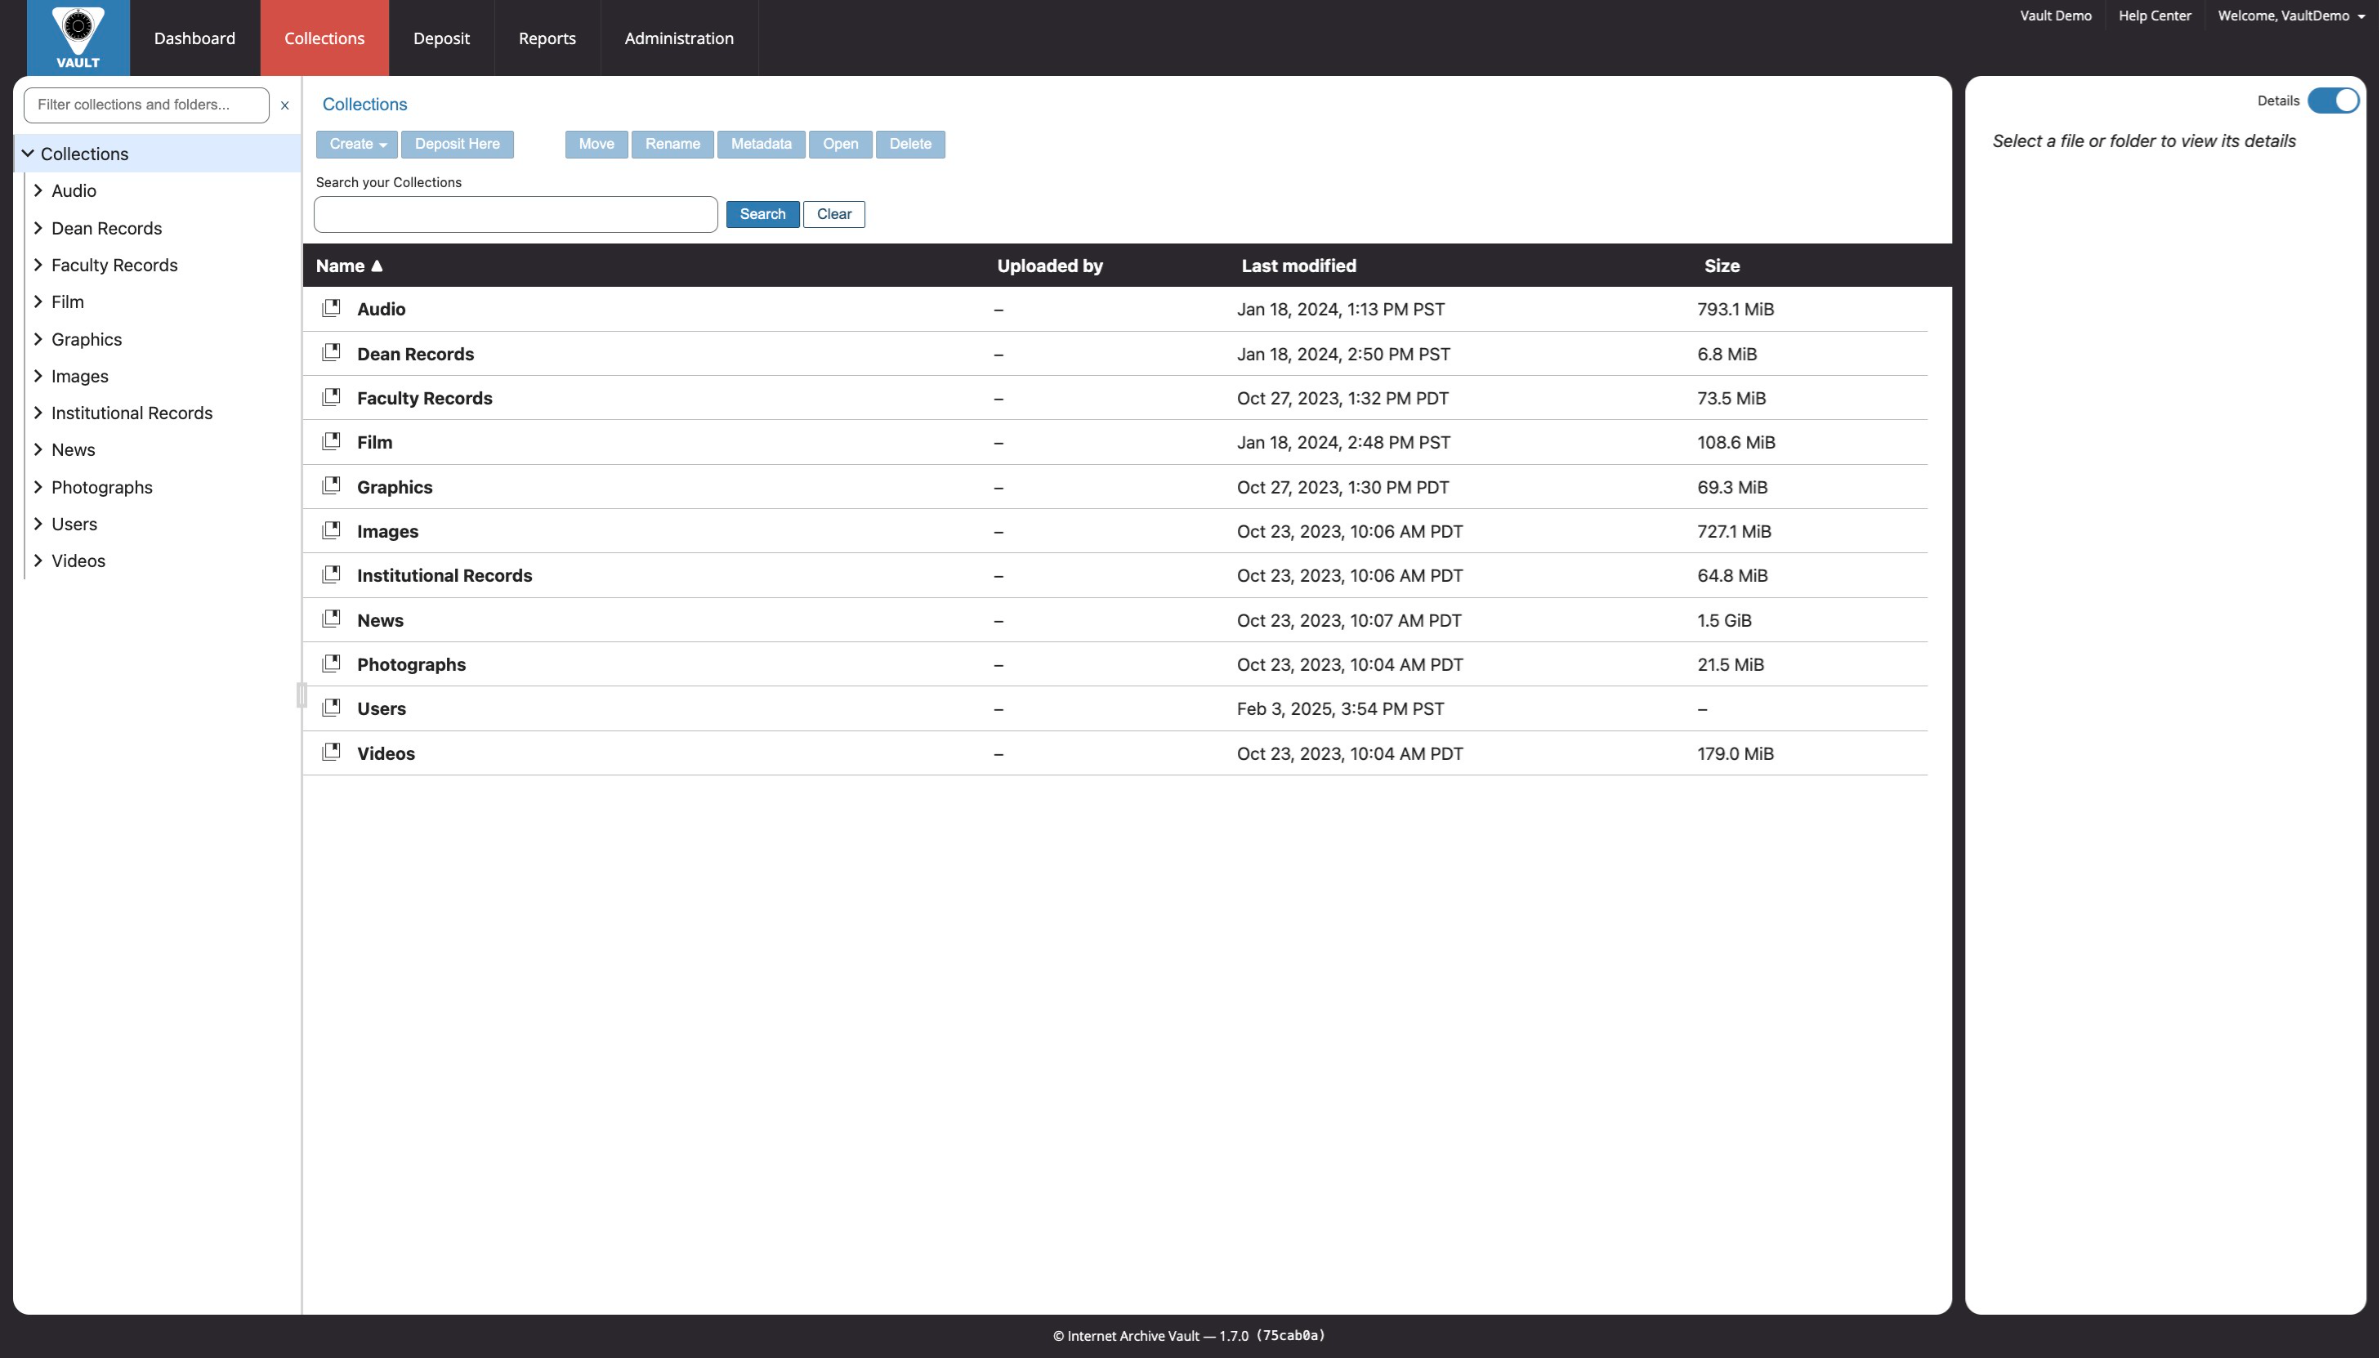Click the Metadata button
This screenshot has width=2379, height=1358.
pyautogui.click(x=761, y=144)
